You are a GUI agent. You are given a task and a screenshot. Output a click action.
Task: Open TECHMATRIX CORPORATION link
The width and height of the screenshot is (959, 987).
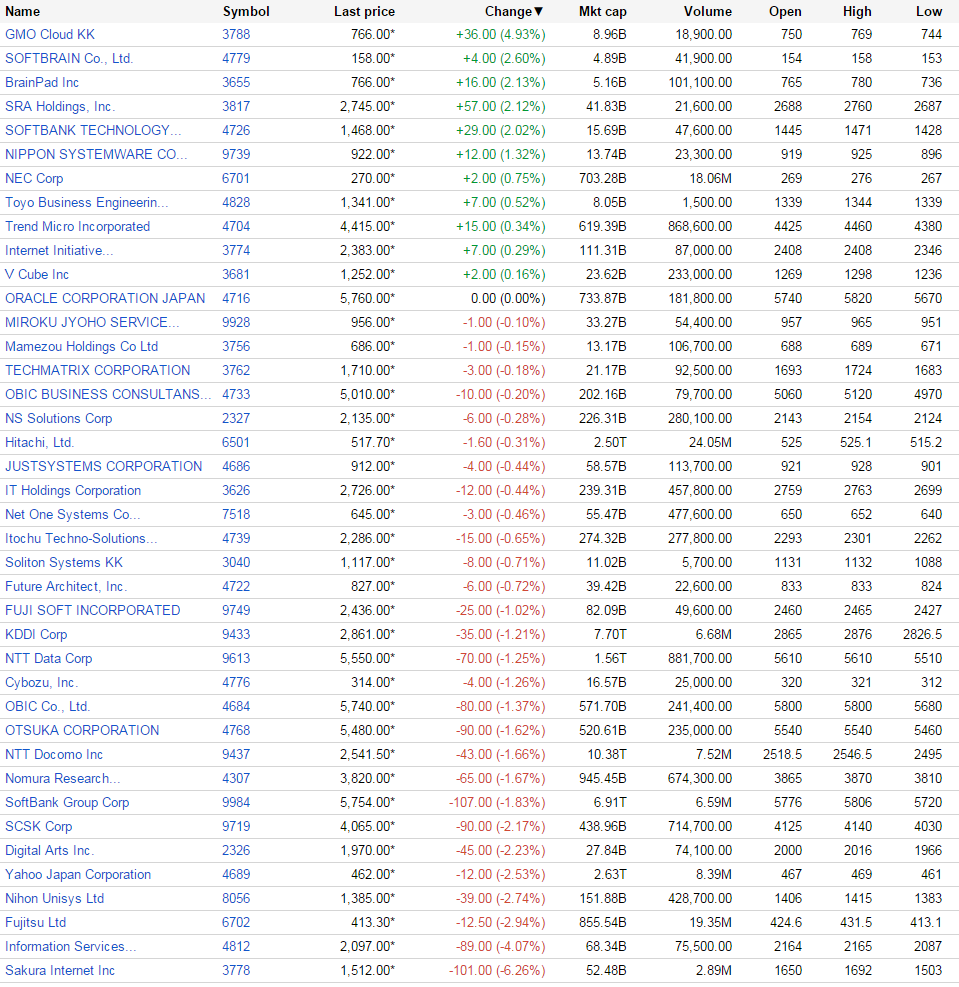coord(98,370)
